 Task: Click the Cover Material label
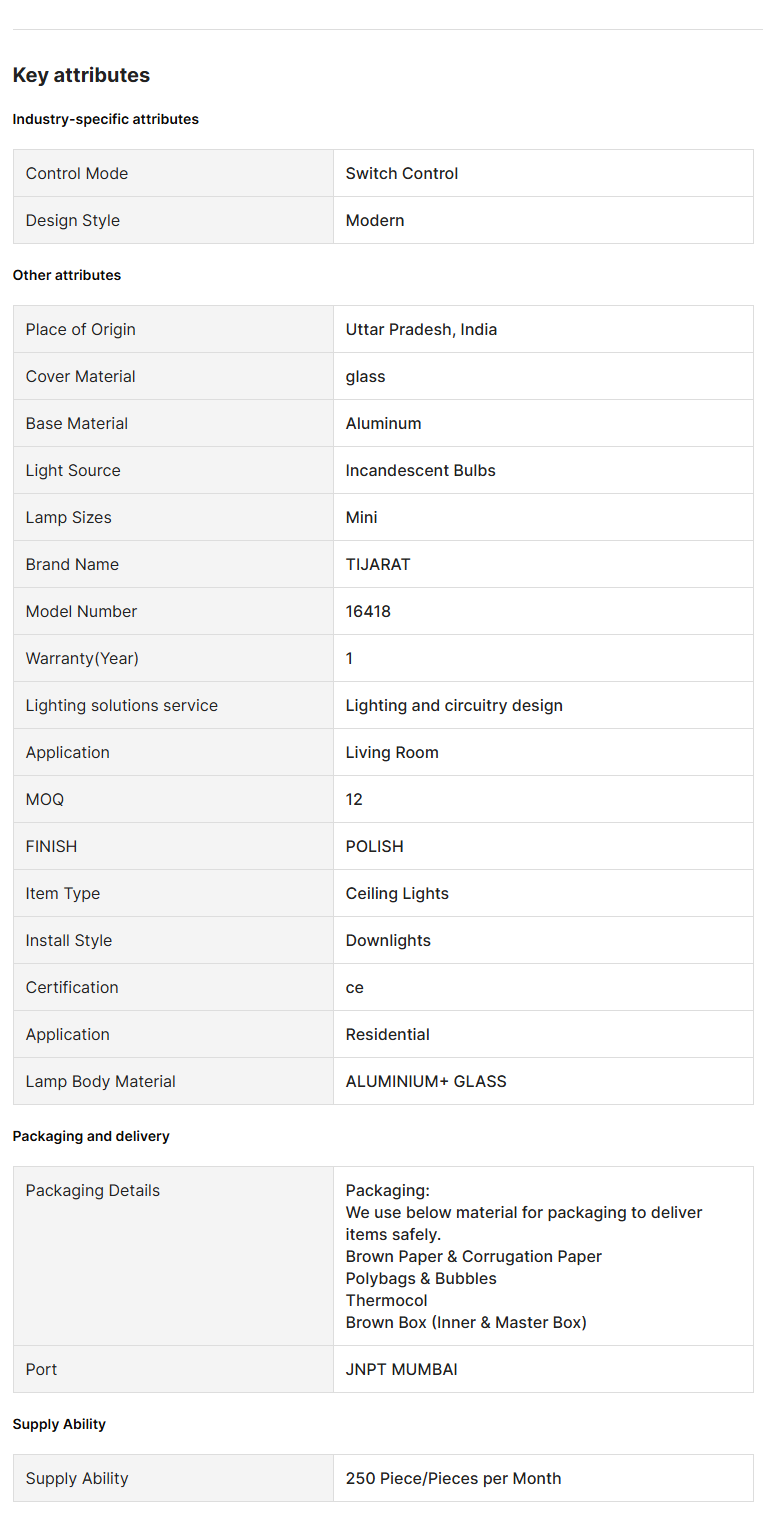[x=81, y=376]
